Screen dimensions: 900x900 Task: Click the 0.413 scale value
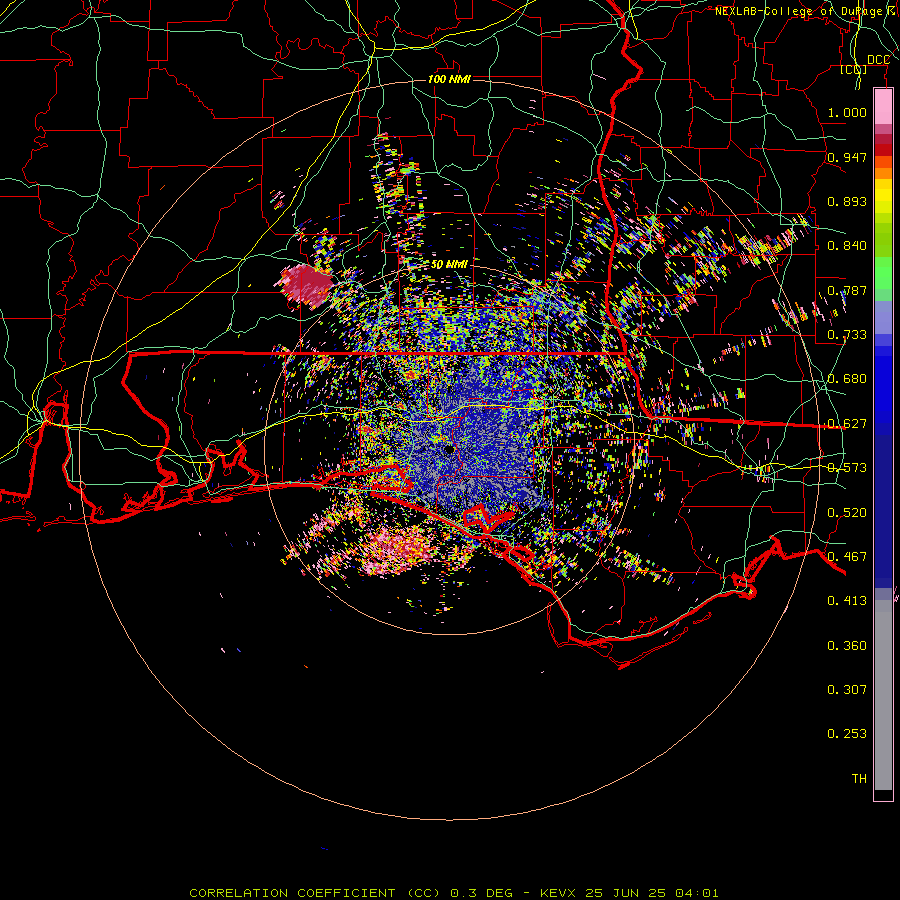(847, 601)
